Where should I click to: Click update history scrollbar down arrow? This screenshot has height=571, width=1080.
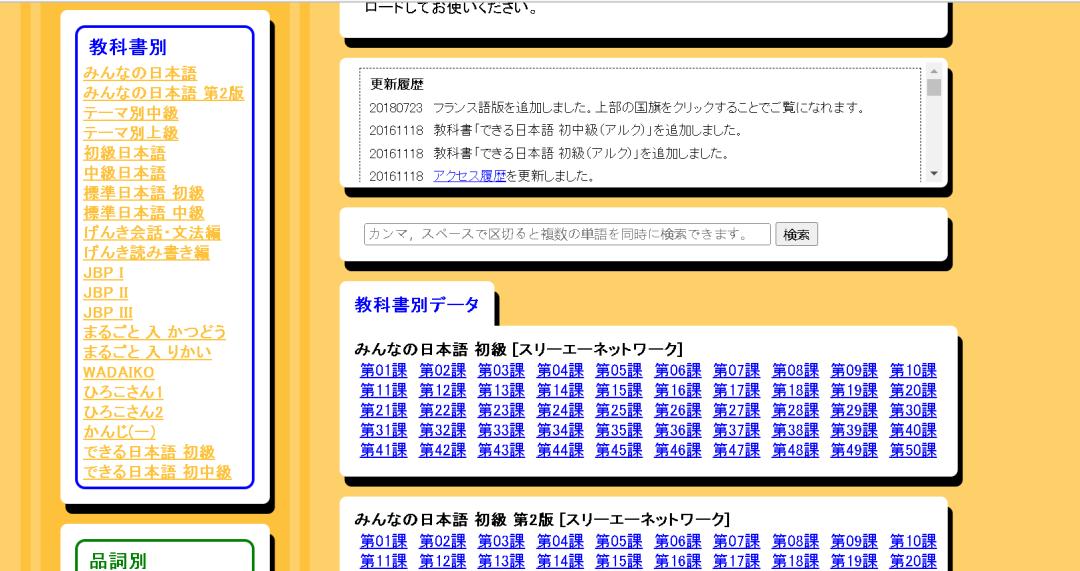[934, 174]
